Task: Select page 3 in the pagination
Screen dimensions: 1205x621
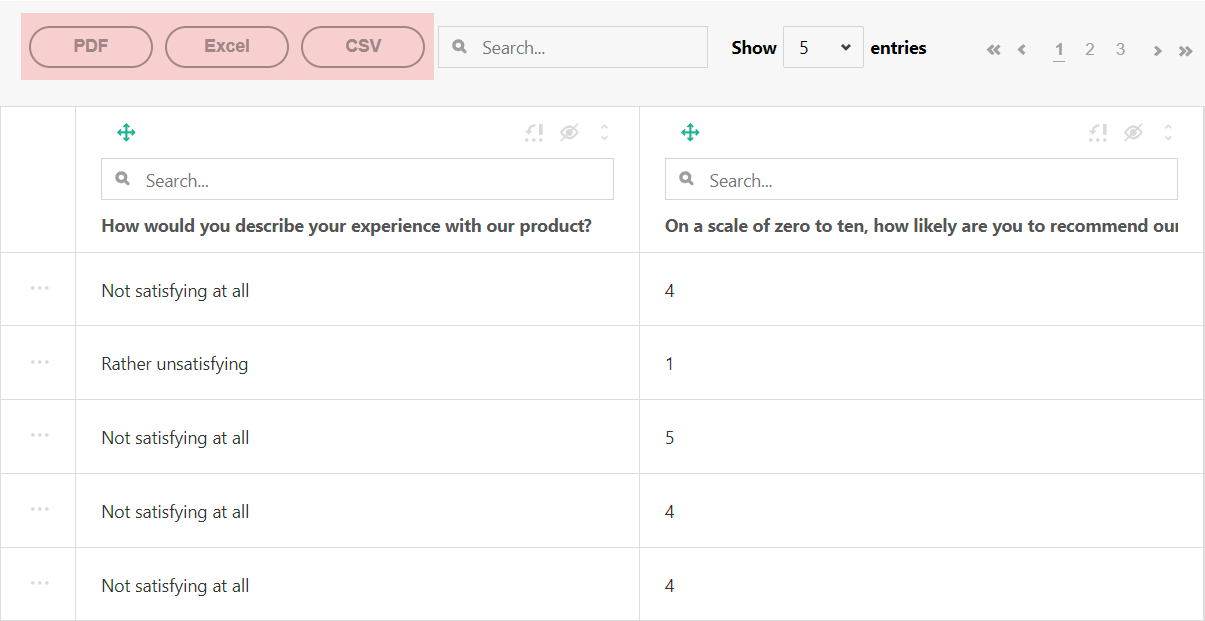Action: (1121, 49)
